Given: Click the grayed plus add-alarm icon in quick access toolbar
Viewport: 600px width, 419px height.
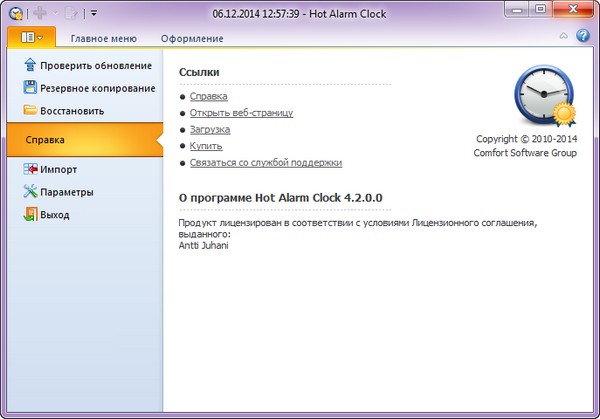Looking at the screenshot, I should (x=40, y=13).
